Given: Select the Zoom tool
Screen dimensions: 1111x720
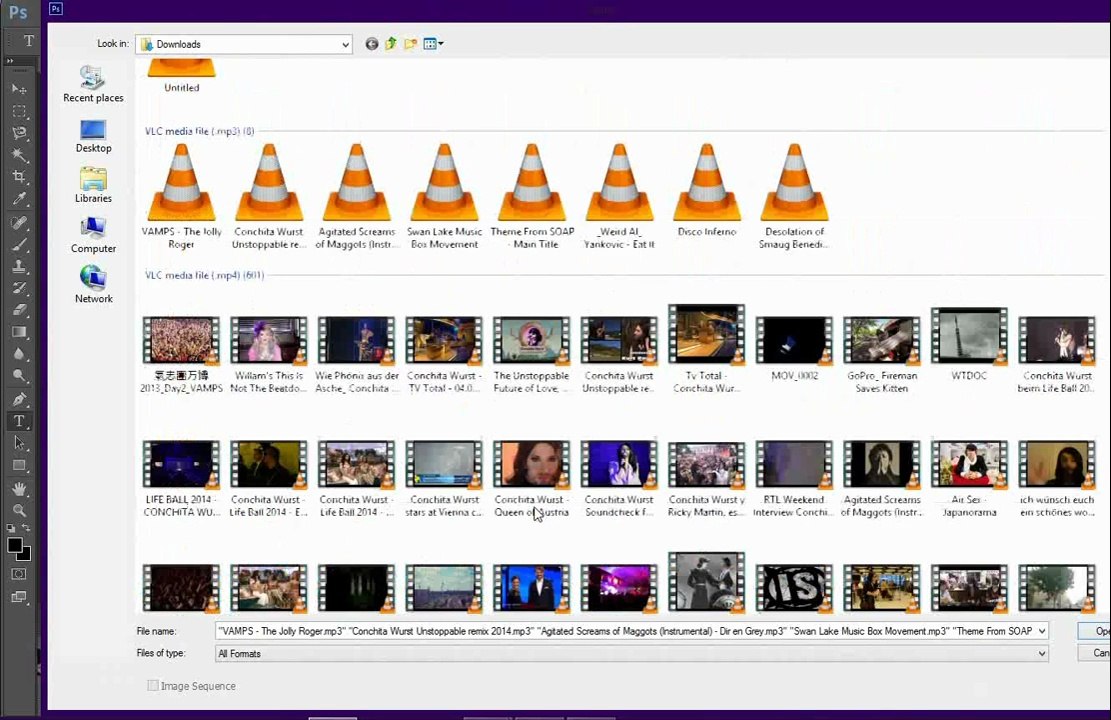Looking at the screenshot, I should (19, 510).
